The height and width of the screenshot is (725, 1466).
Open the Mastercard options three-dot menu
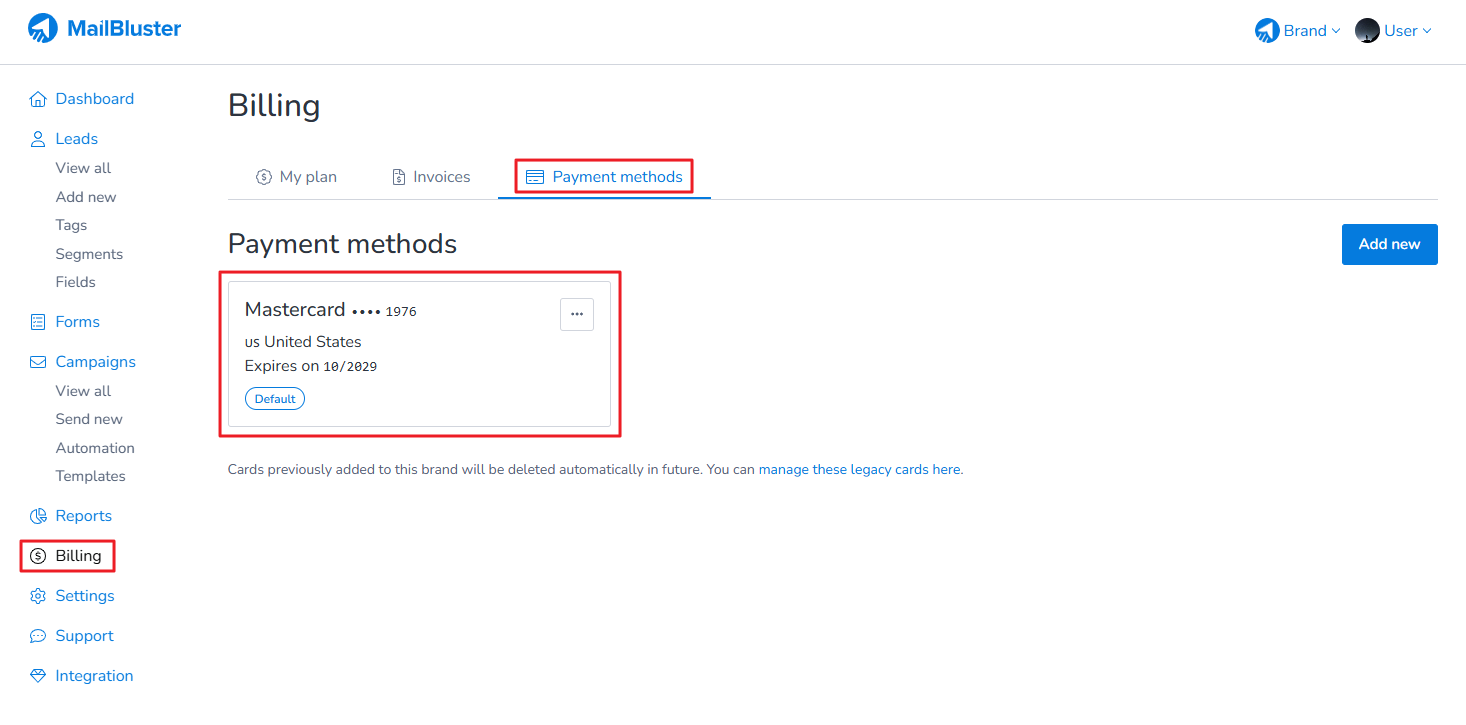coord(577,314)
